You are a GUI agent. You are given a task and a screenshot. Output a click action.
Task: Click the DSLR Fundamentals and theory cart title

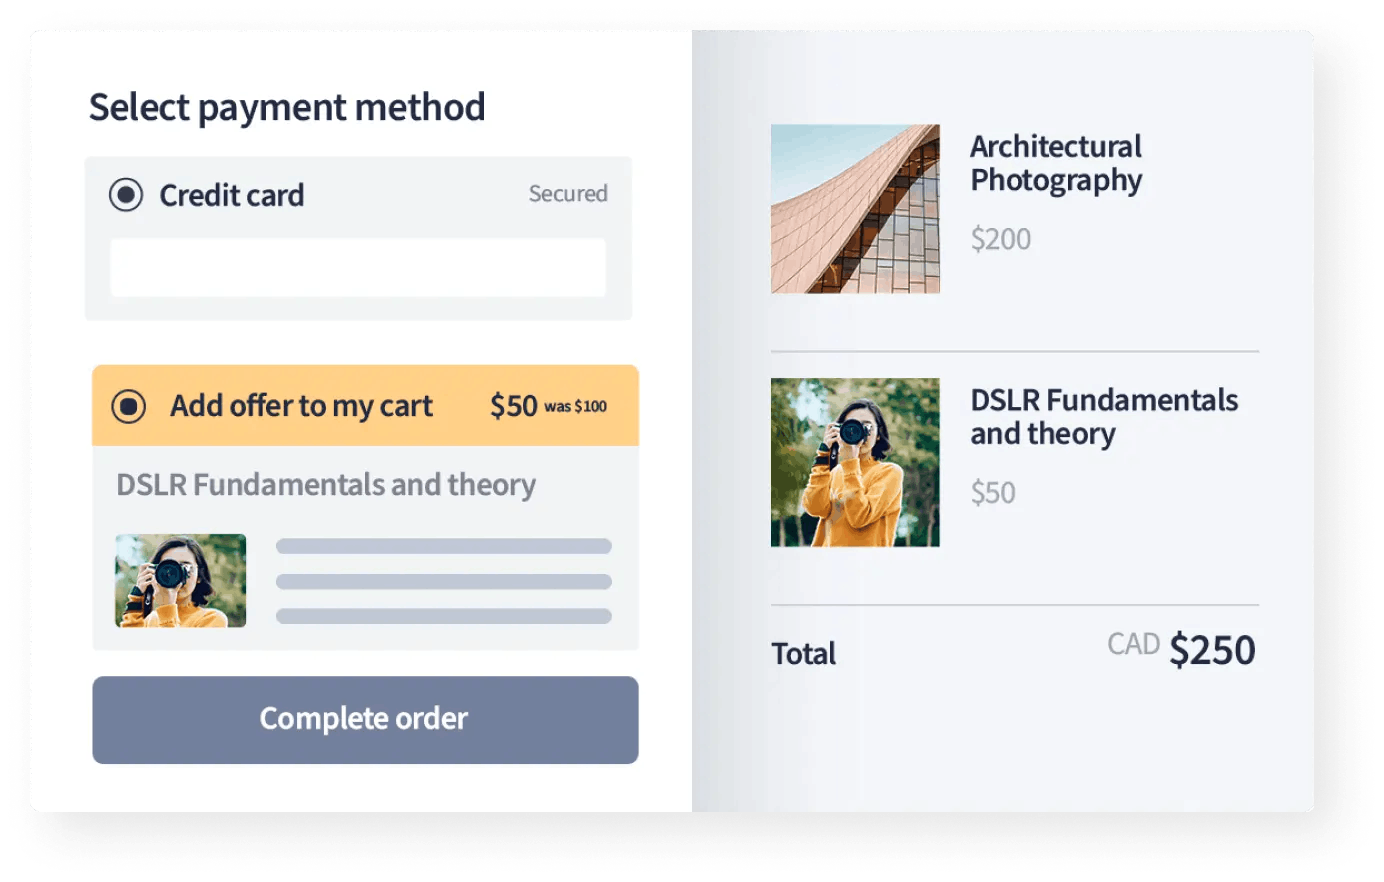(x=1104, y=417)
